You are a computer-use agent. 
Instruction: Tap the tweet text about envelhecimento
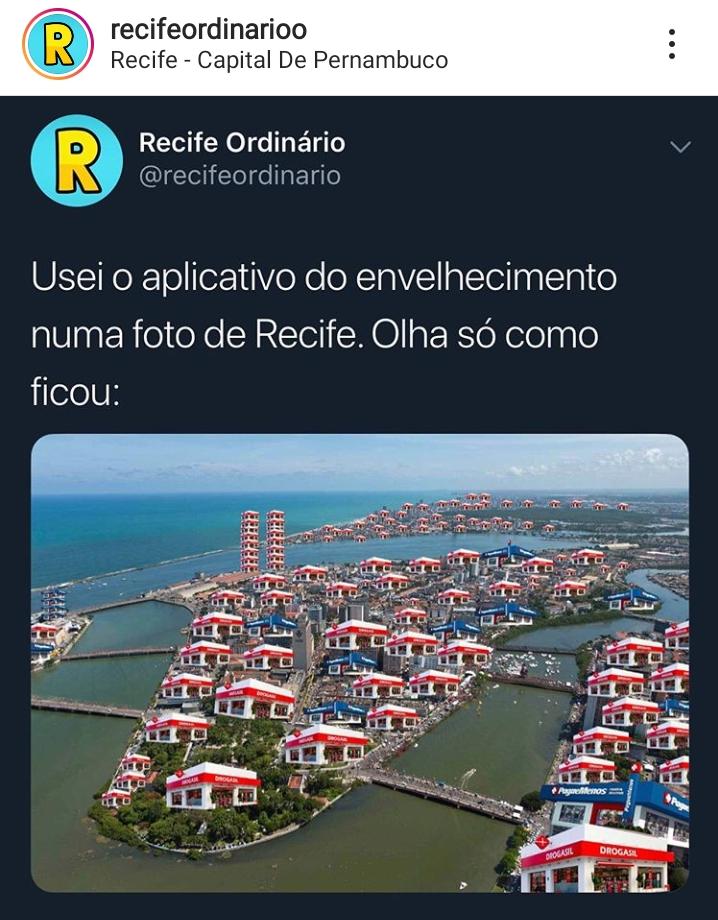pyautogui.click(x=324, y=334)
